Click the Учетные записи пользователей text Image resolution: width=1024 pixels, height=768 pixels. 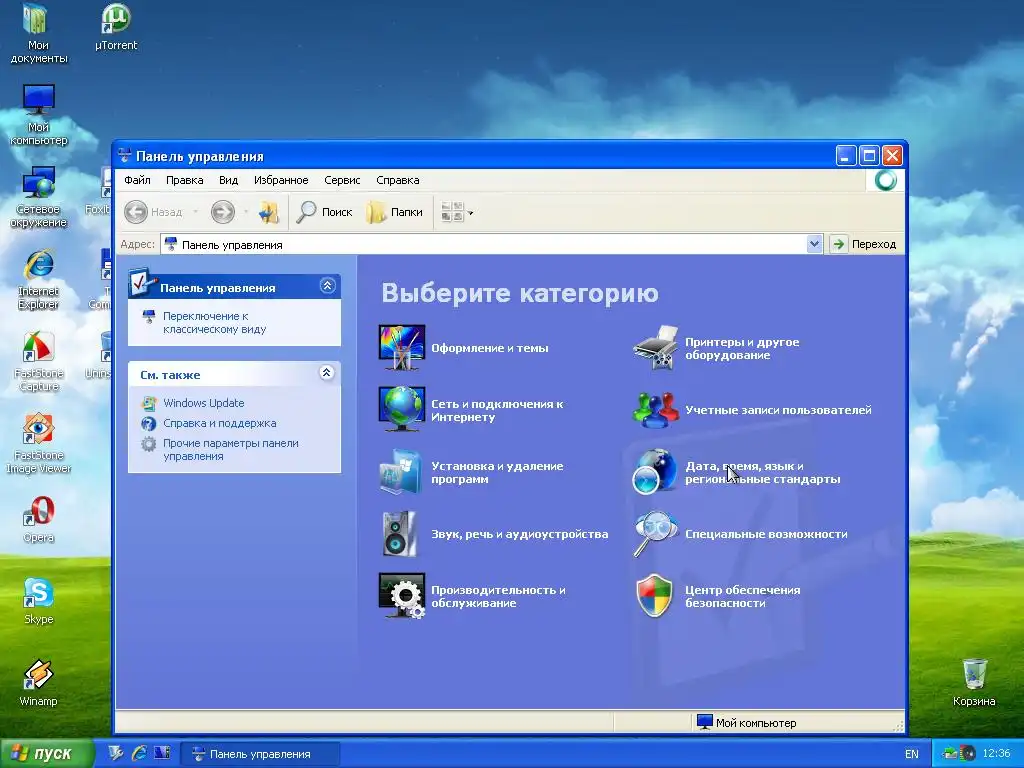pyautogui.click(x=778, y=409)
